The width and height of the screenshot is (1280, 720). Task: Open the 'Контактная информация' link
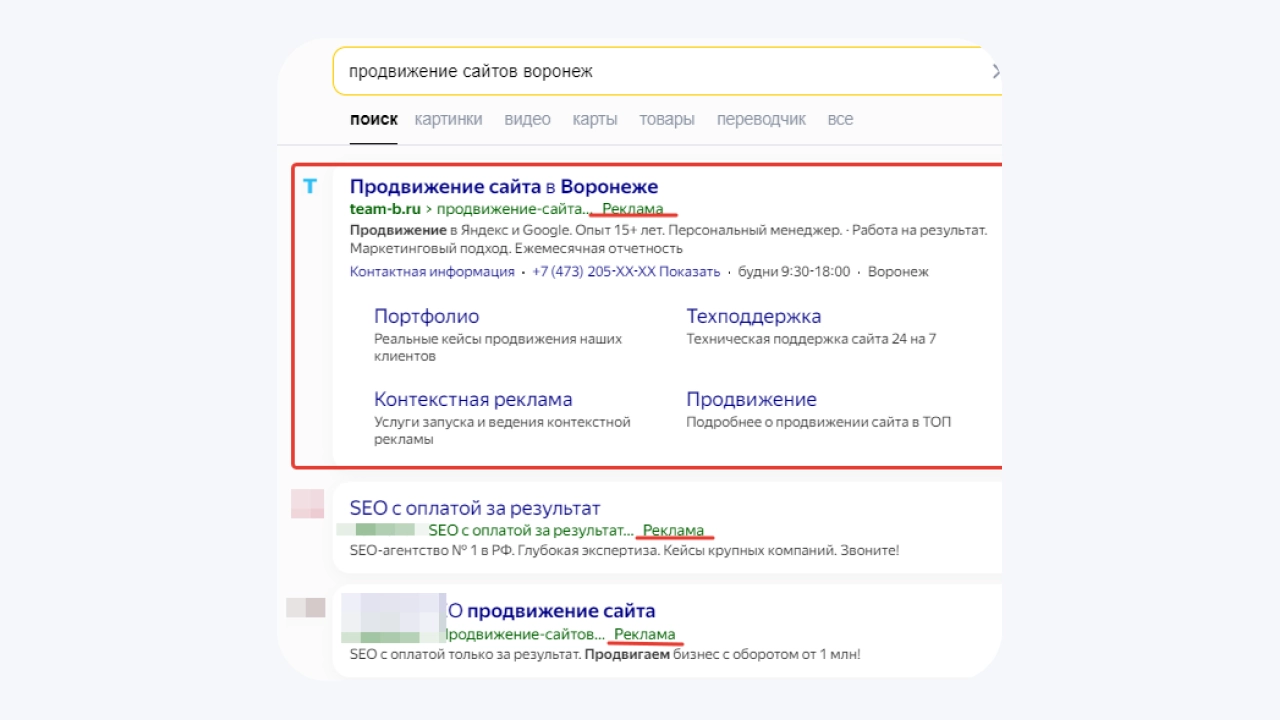coord(432,272)
